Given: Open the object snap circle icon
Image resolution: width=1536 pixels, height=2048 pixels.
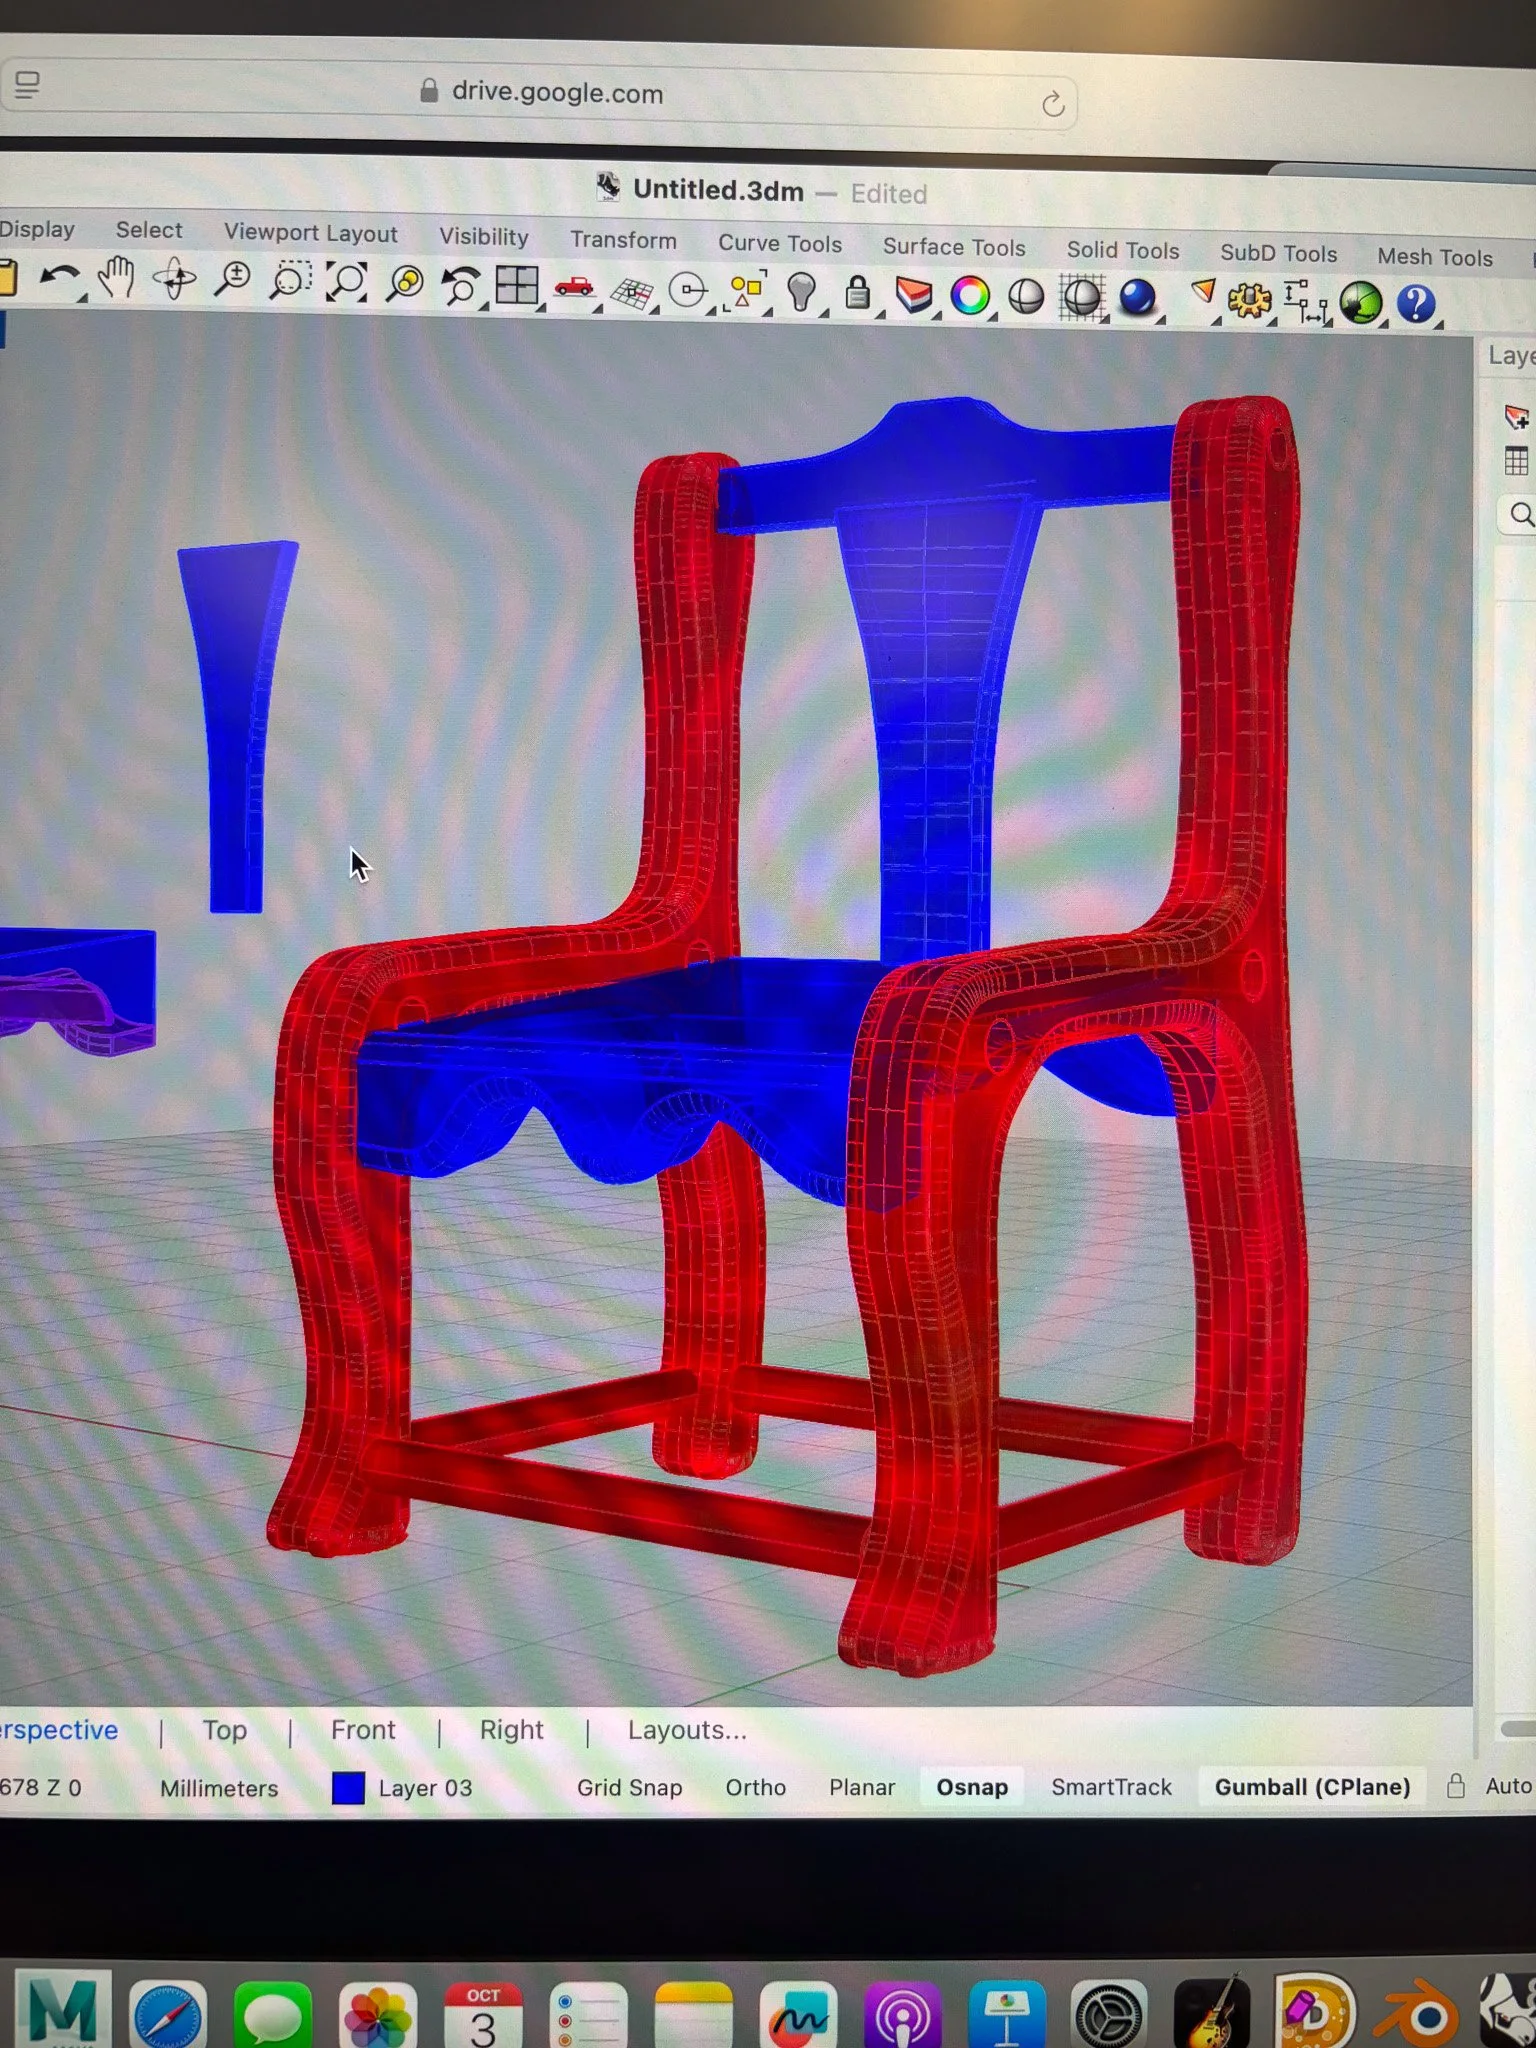Looking at the screenshot, I should [688, 291].
